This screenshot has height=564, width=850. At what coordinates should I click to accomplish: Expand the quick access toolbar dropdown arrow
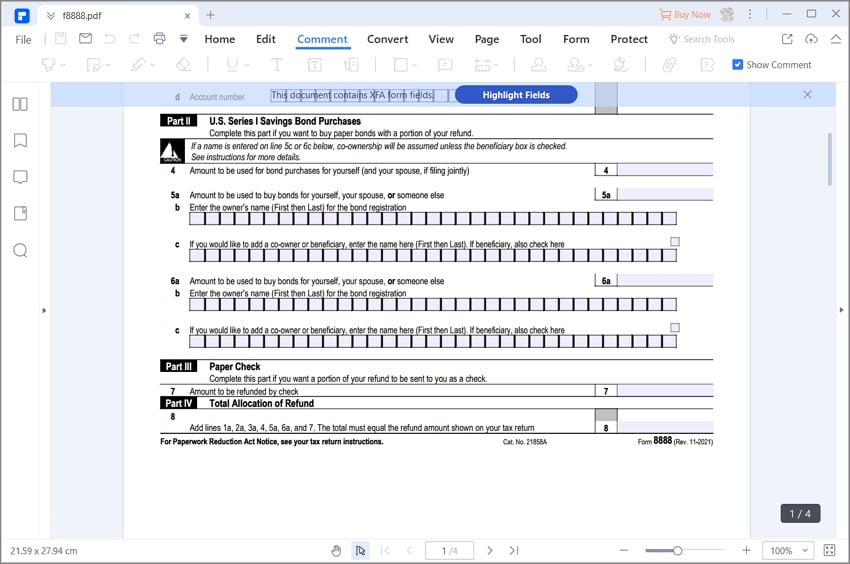(x=183, y=39)
